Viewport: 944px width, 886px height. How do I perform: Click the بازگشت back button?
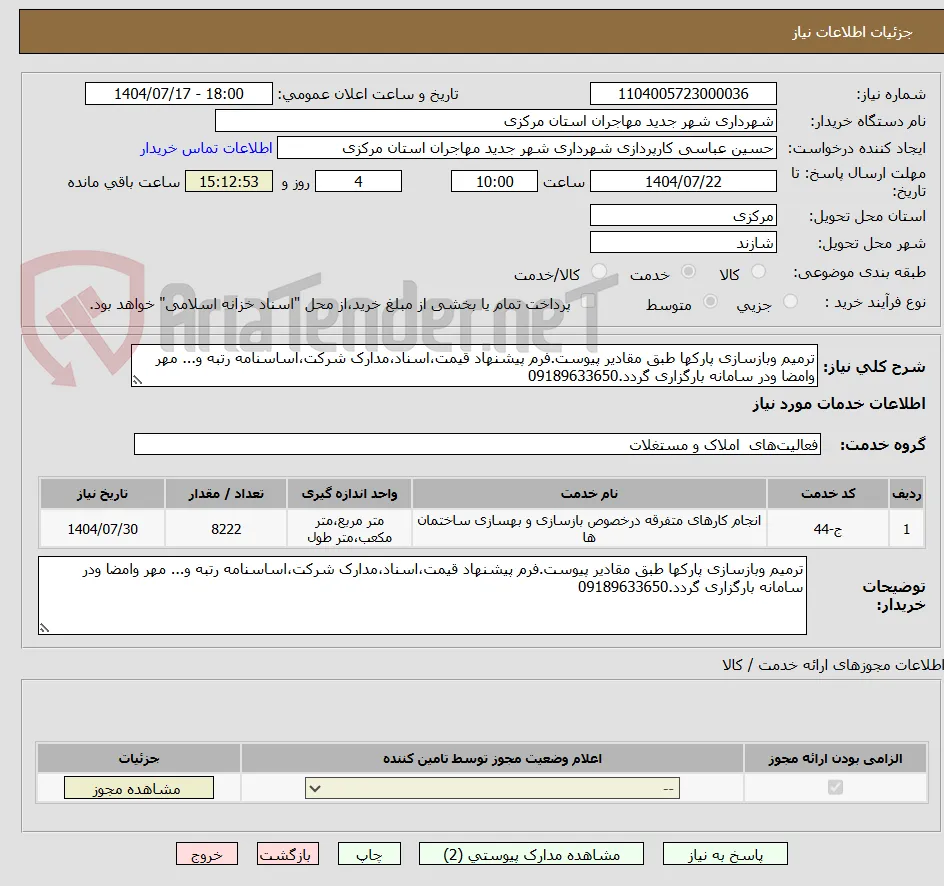point(288,854)
